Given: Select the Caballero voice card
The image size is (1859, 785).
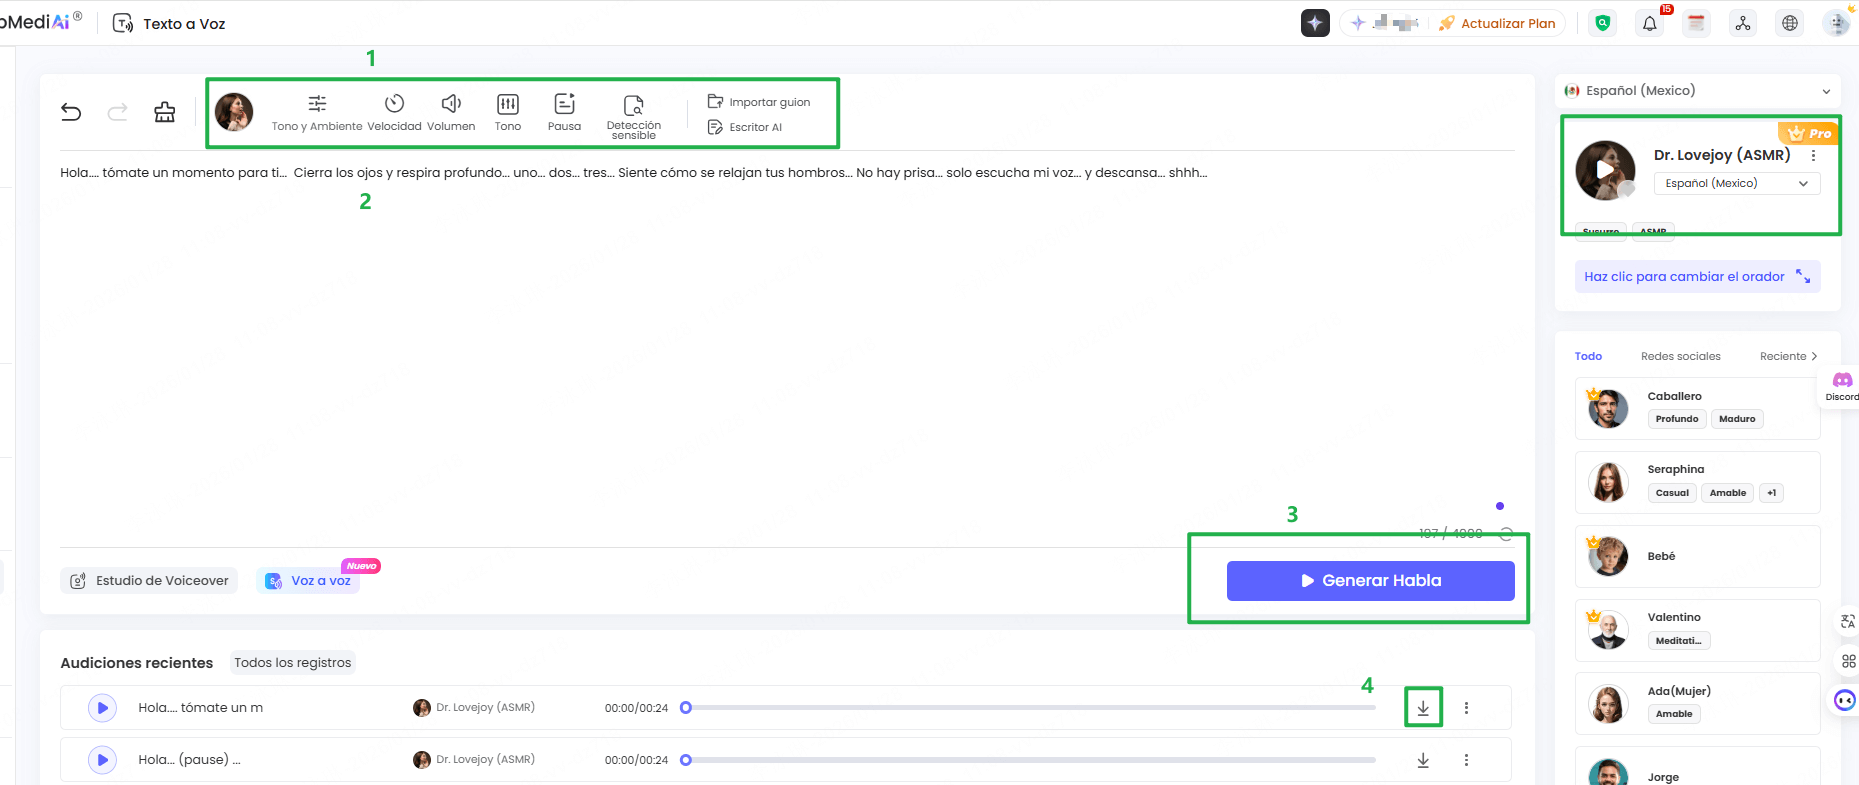Looking at the screenshot, I should (1697, 408).
